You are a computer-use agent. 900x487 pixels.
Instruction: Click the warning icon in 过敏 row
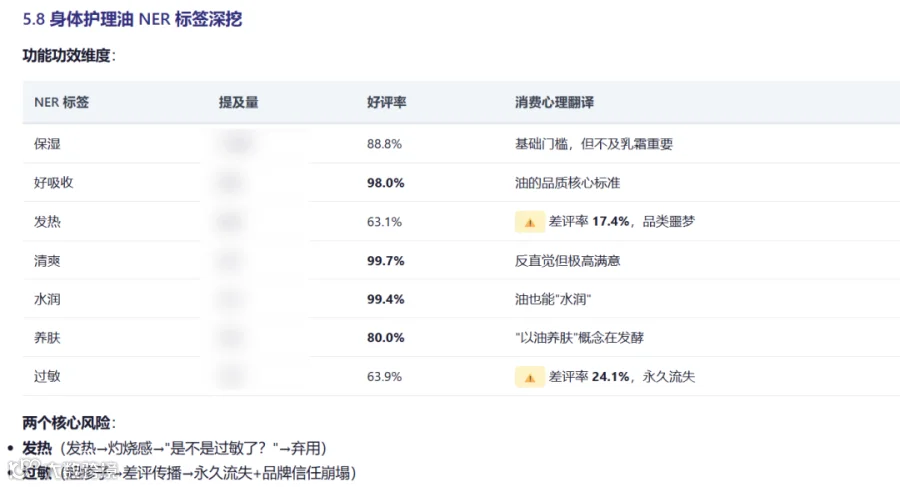529,377
